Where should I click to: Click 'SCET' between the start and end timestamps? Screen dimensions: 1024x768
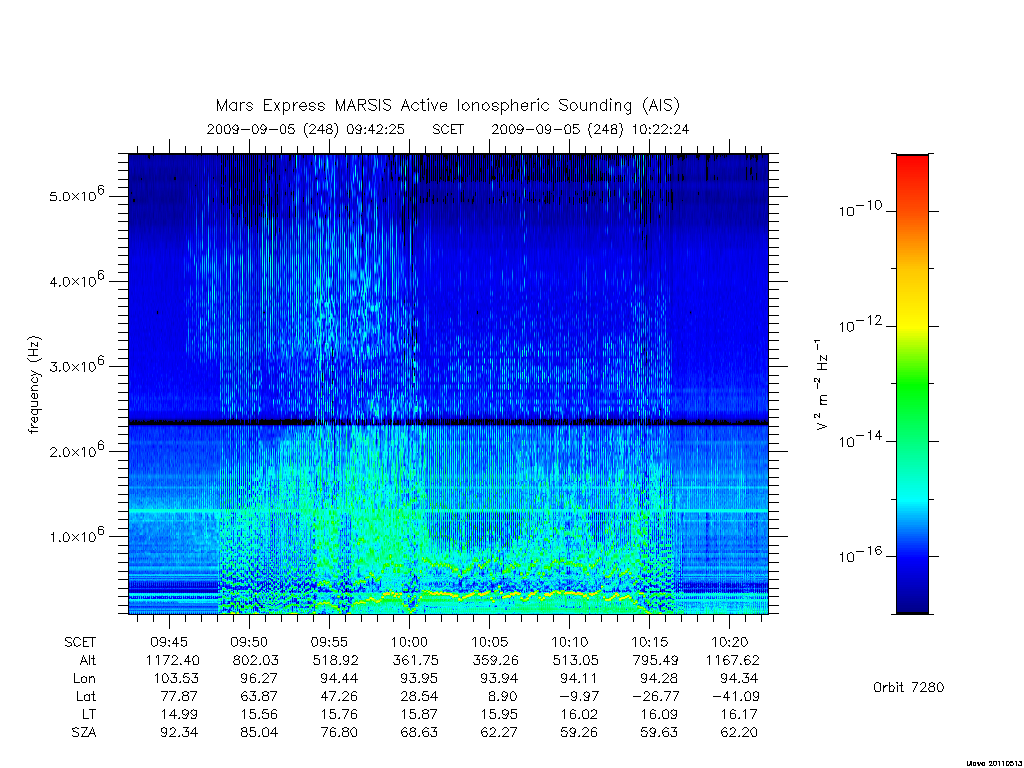pos(448,129)
